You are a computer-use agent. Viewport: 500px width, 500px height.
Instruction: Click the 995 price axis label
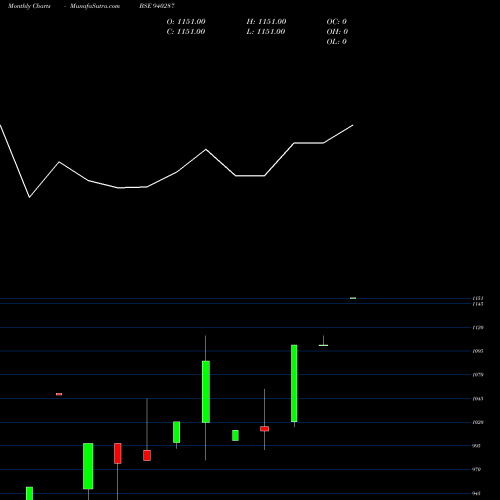click(477, 446)
